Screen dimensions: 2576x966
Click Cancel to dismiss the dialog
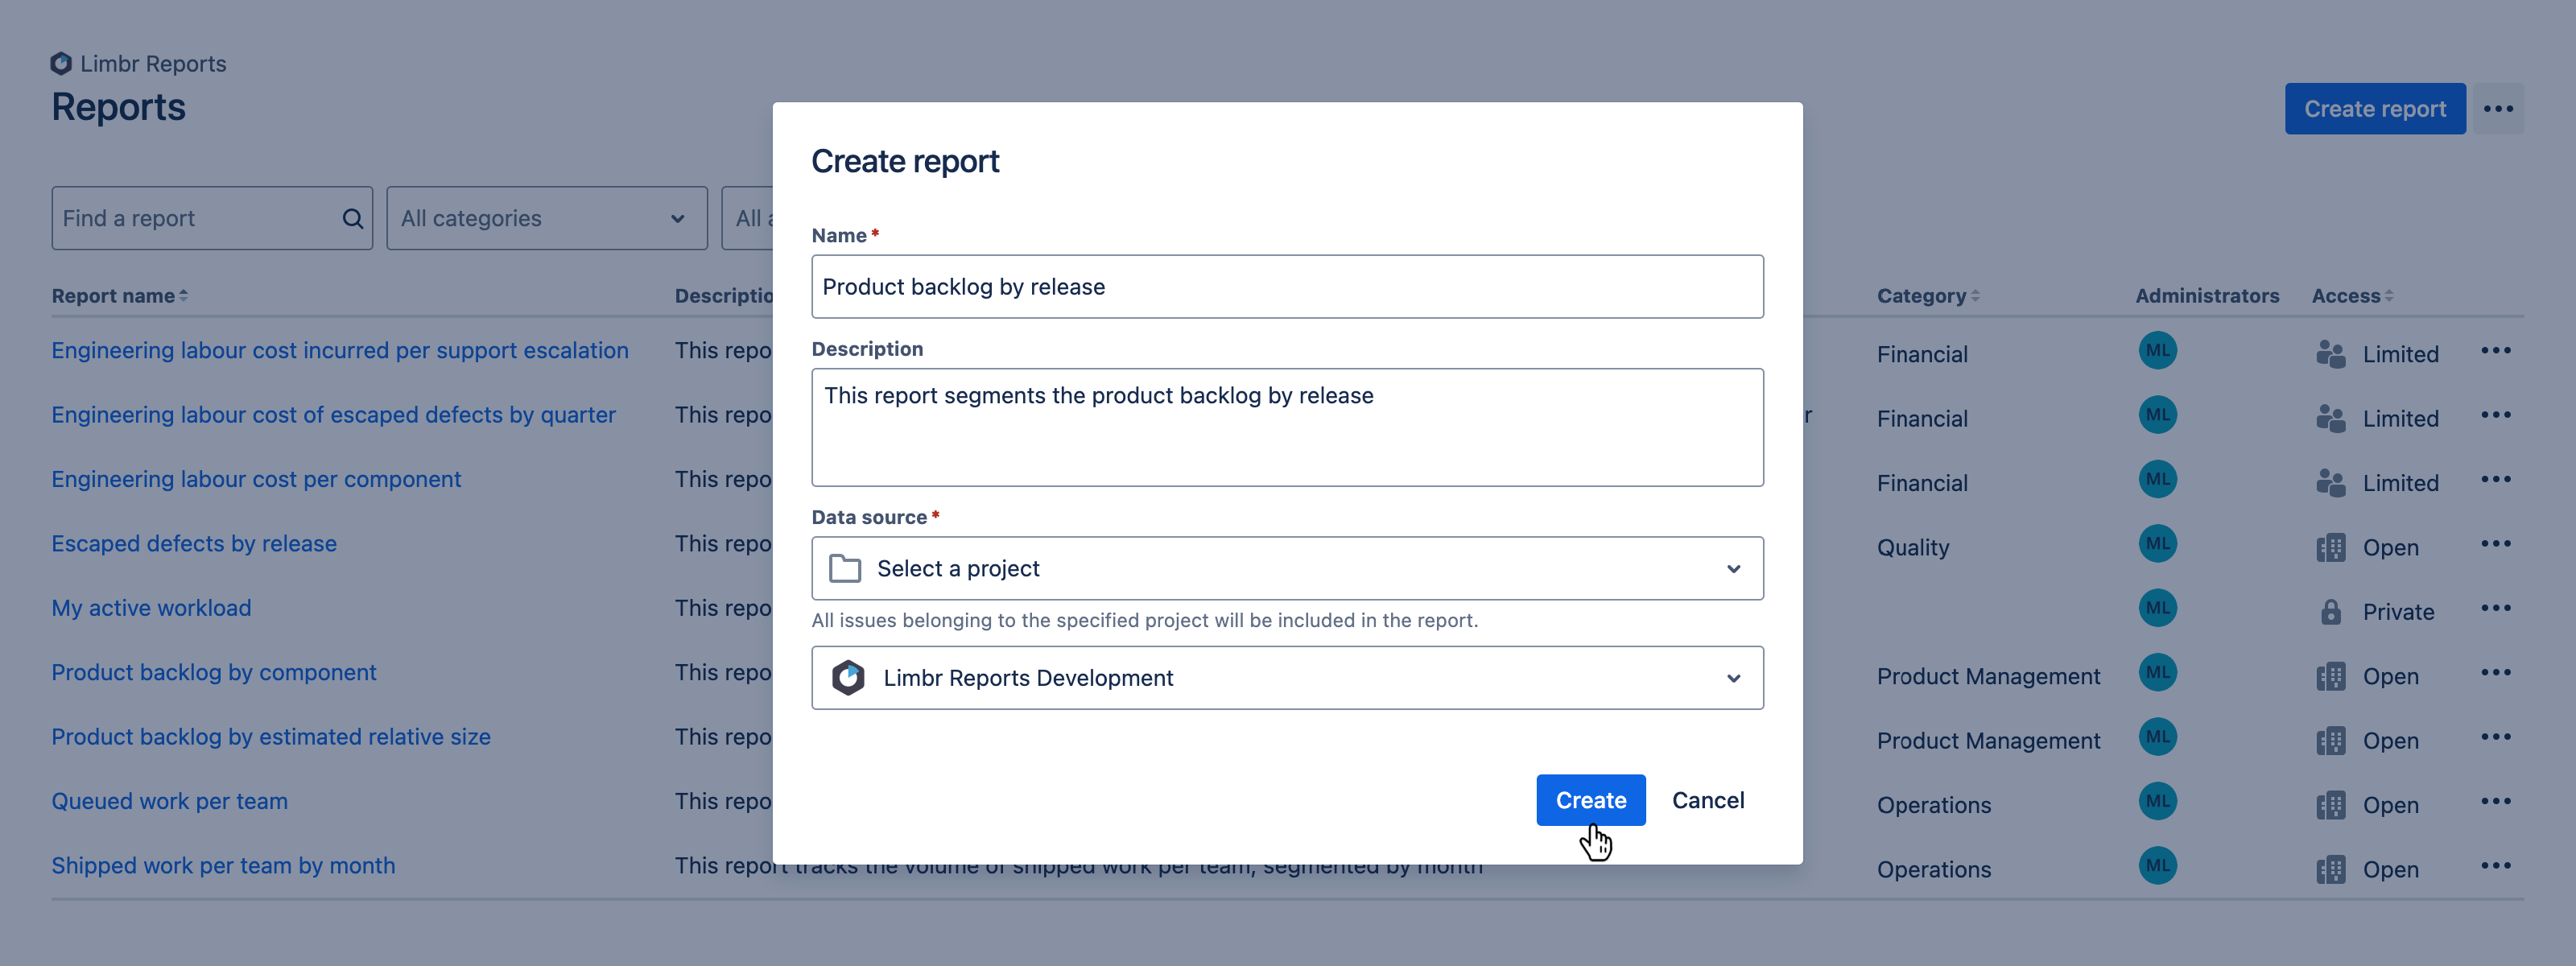1708,800
